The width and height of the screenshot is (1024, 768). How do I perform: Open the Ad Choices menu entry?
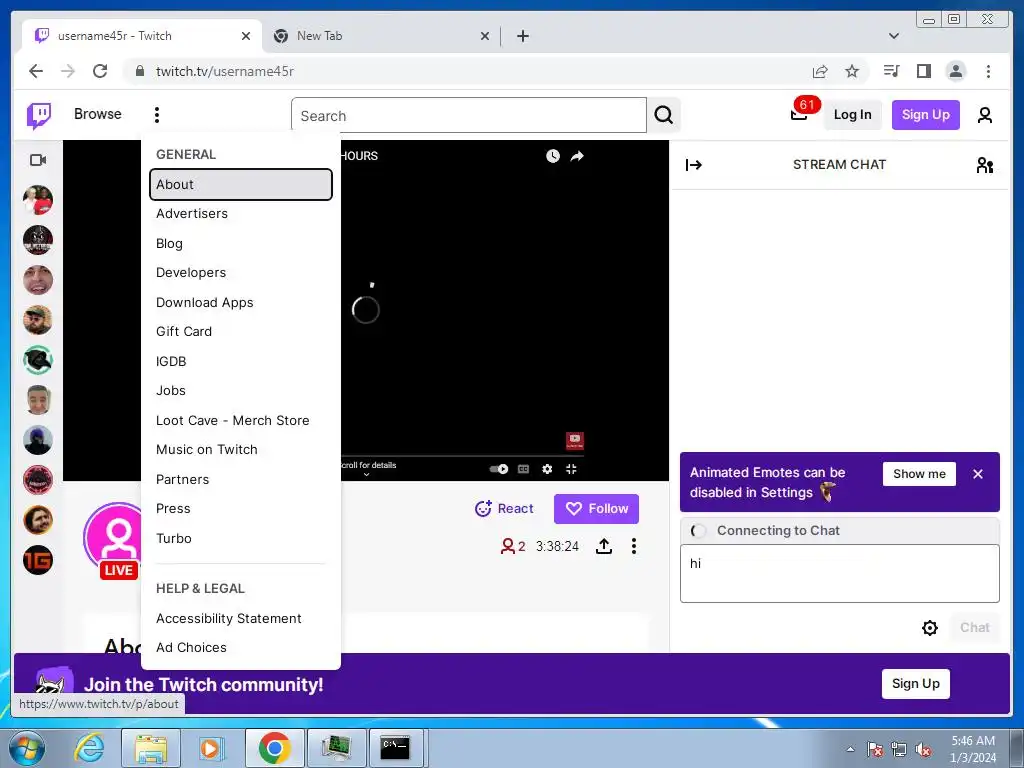click(x=240, y=648)
